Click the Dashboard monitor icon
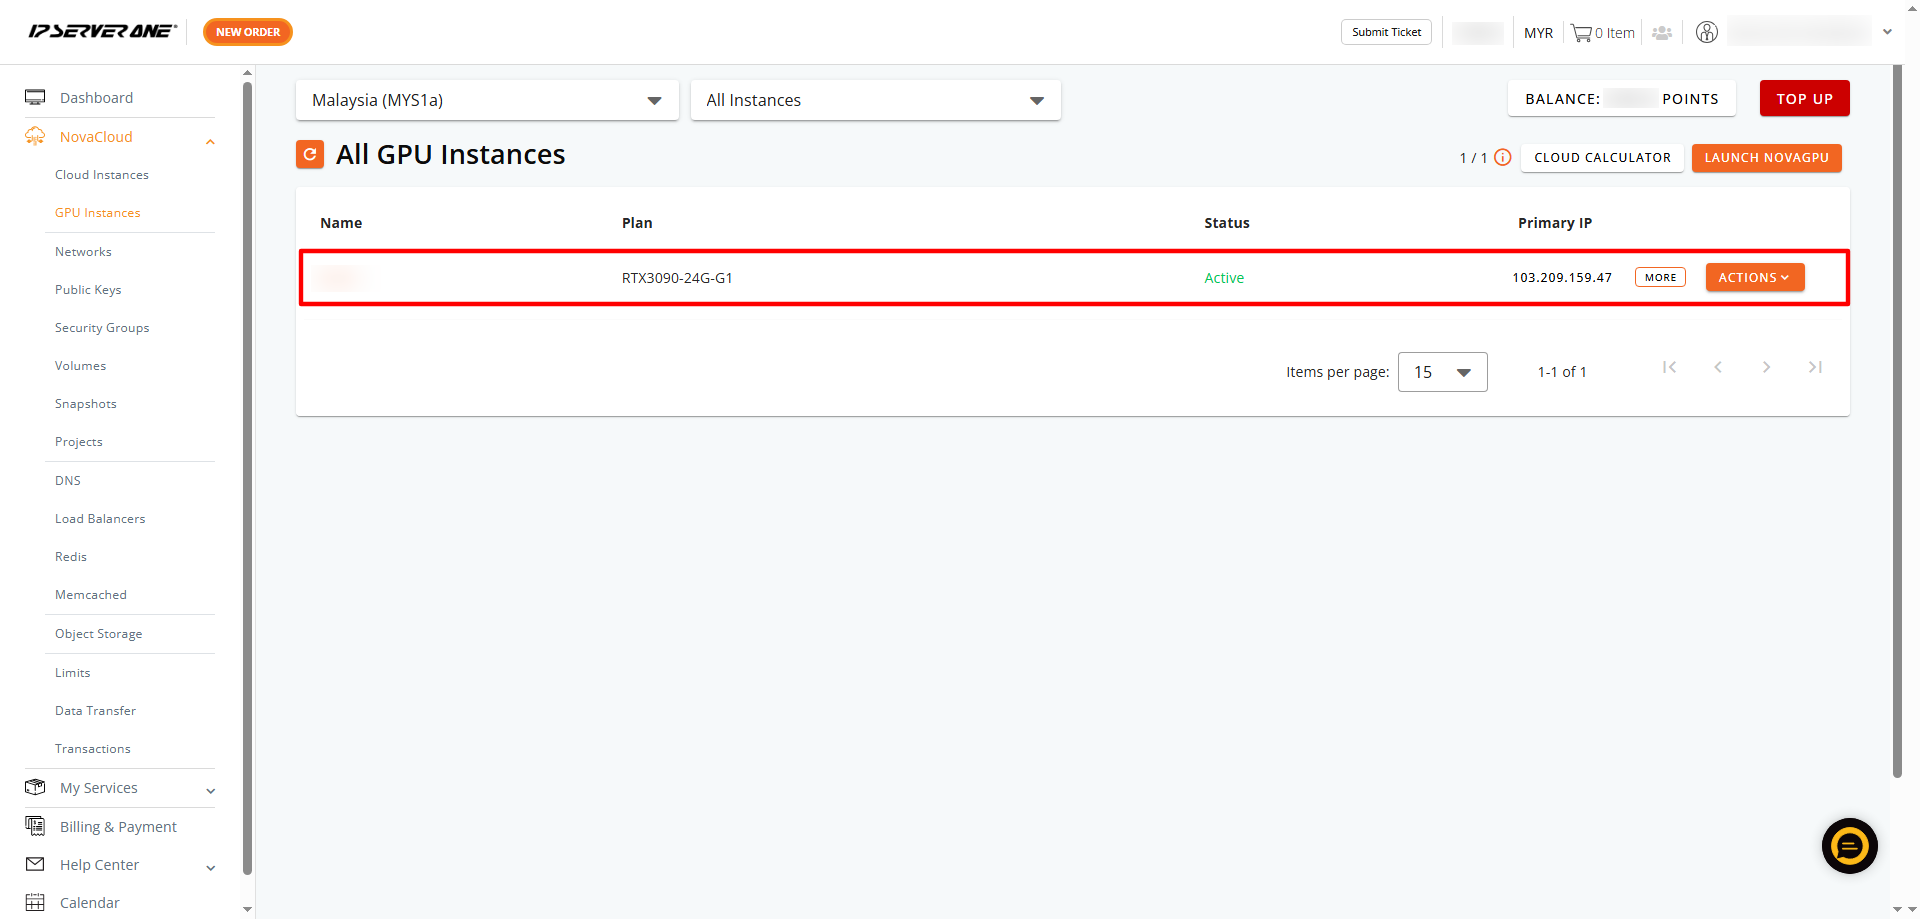Screen dimensions: 1920x919 click(x=35, y=97)
